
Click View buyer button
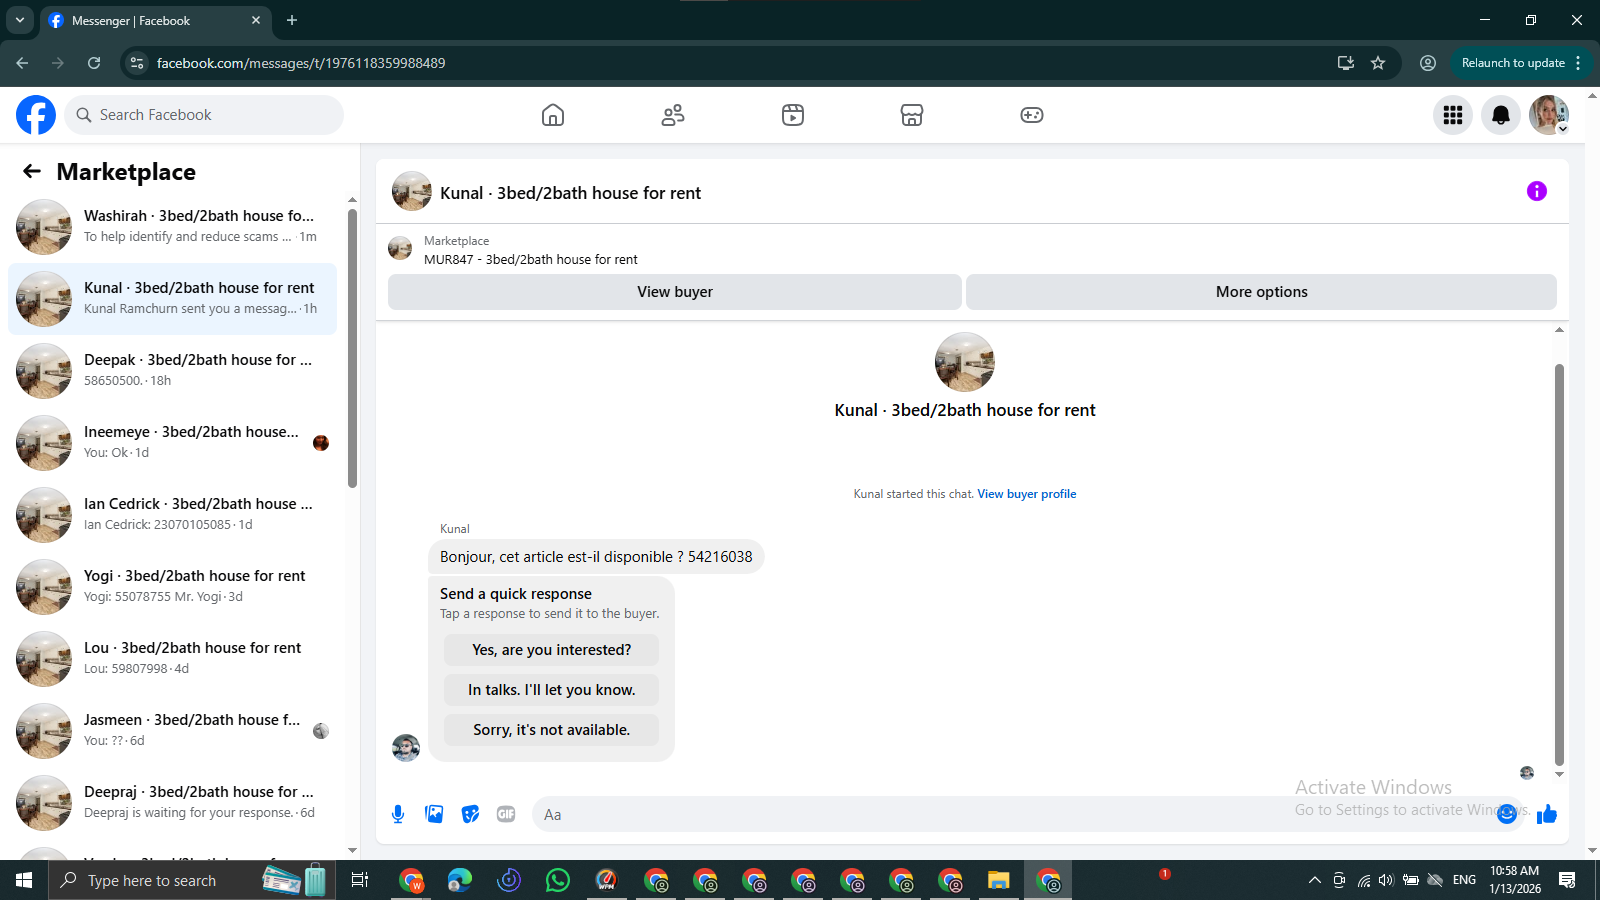tap(675, 292)
